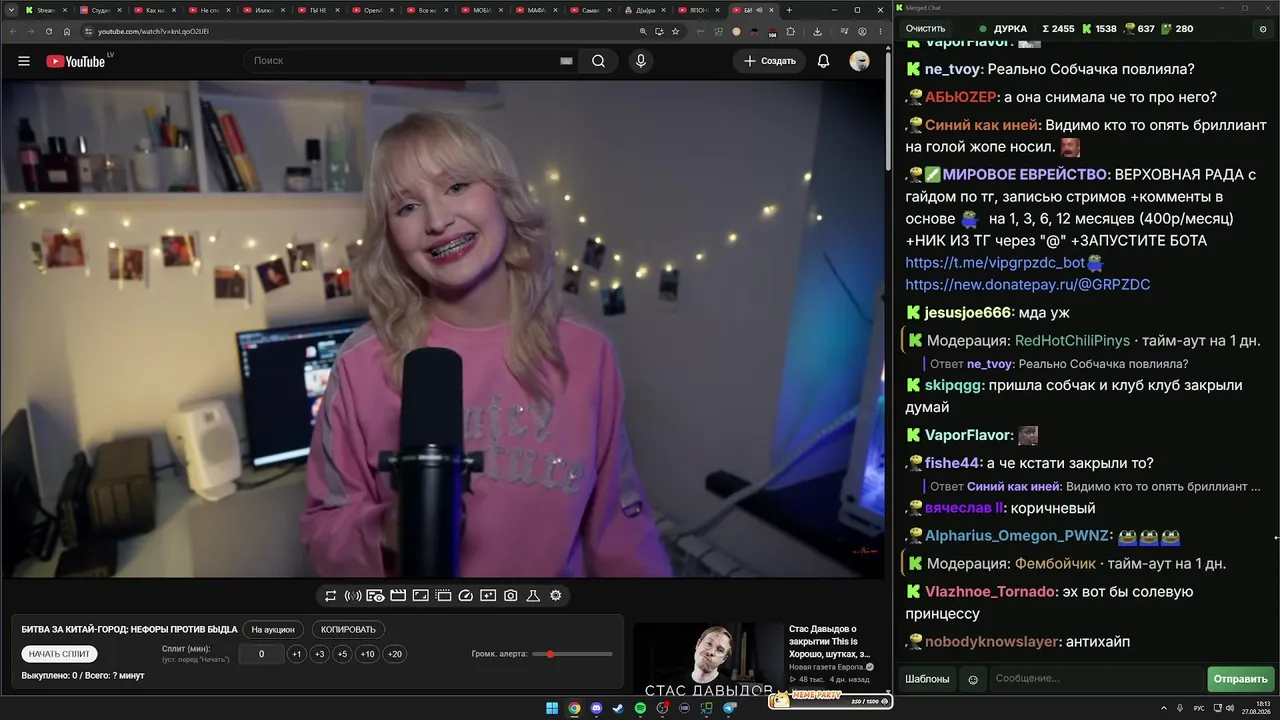
Task: Open the on-screen keyboard in the search box
Action: 566,61
